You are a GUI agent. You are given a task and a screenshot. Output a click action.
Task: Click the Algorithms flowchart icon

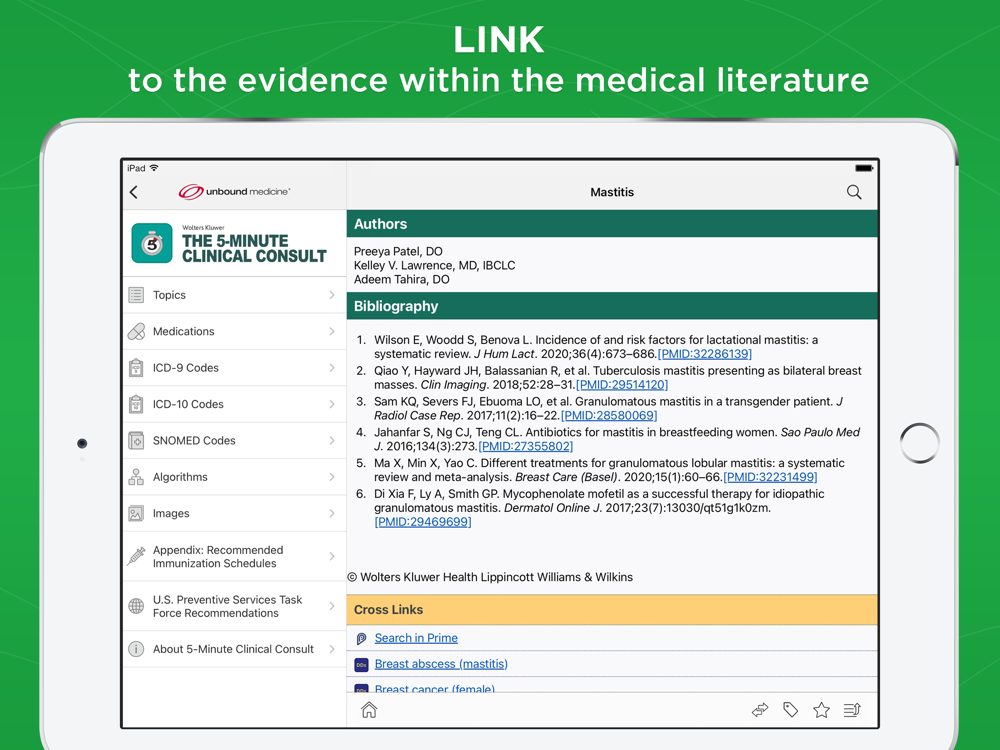(136, 476)
